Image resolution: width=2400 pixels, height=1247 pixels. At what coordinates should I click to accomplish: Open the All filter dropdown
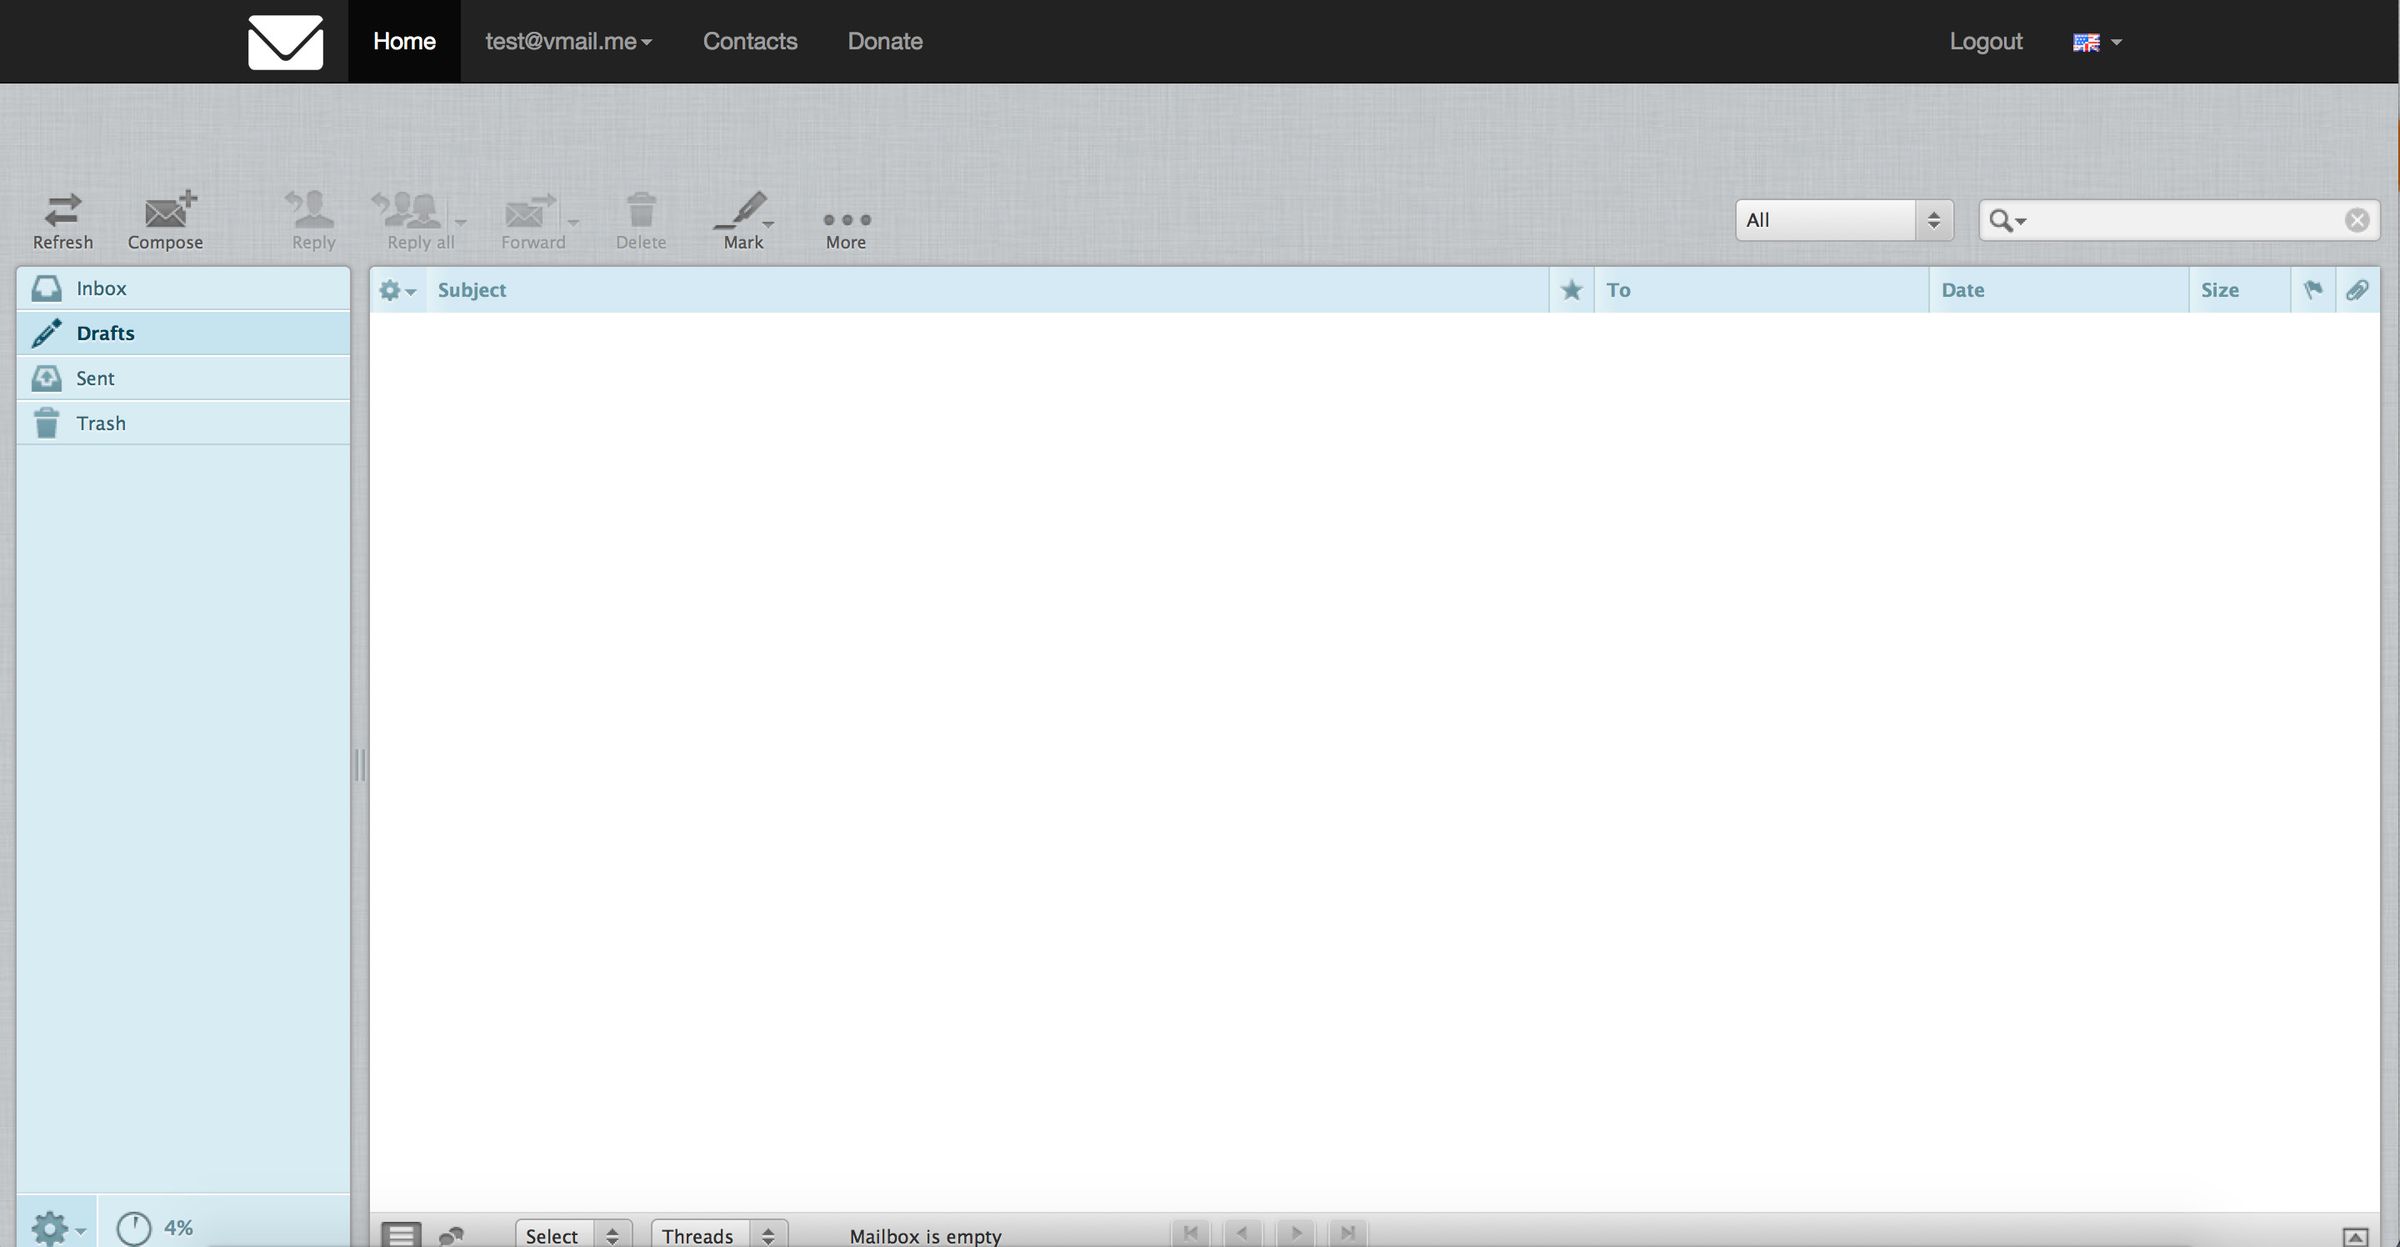point(1841,219)
